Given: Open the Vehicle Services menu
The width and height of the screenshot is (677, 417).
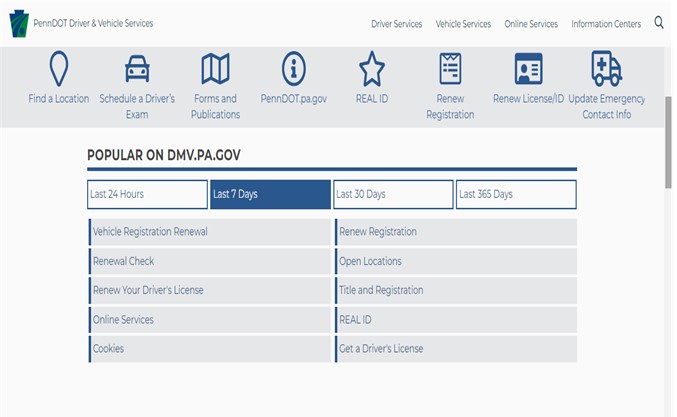Looking at the screenshot, I should point(463,24).
